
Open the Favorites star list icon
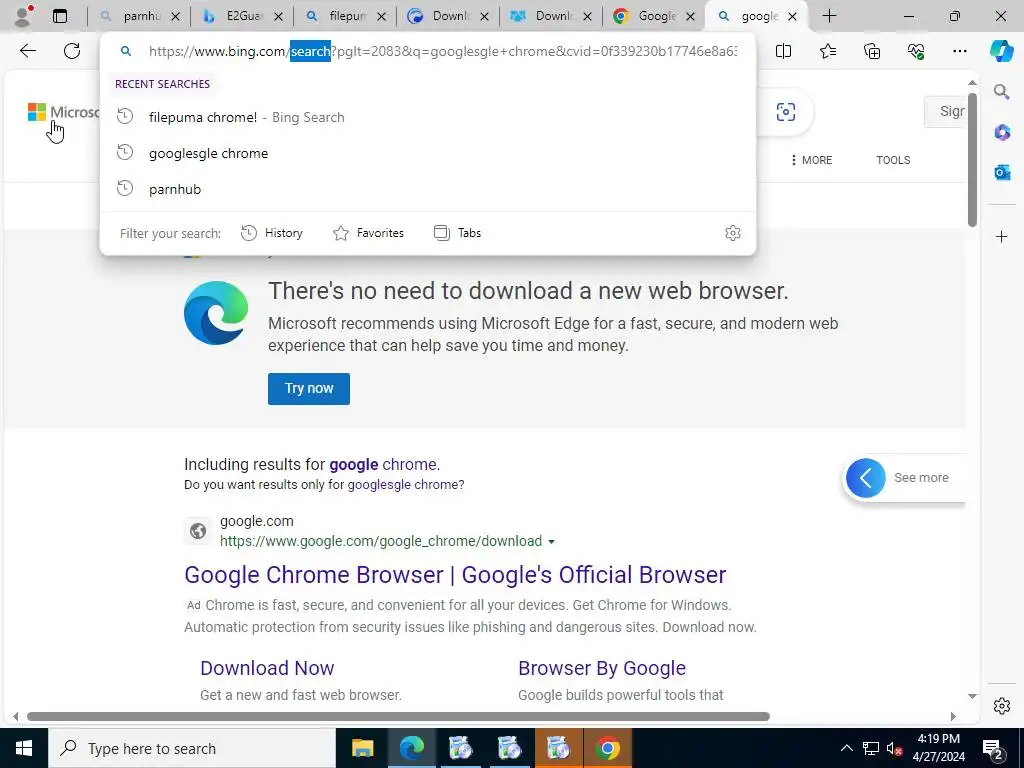pyautogui.click(x=828, y=51)
